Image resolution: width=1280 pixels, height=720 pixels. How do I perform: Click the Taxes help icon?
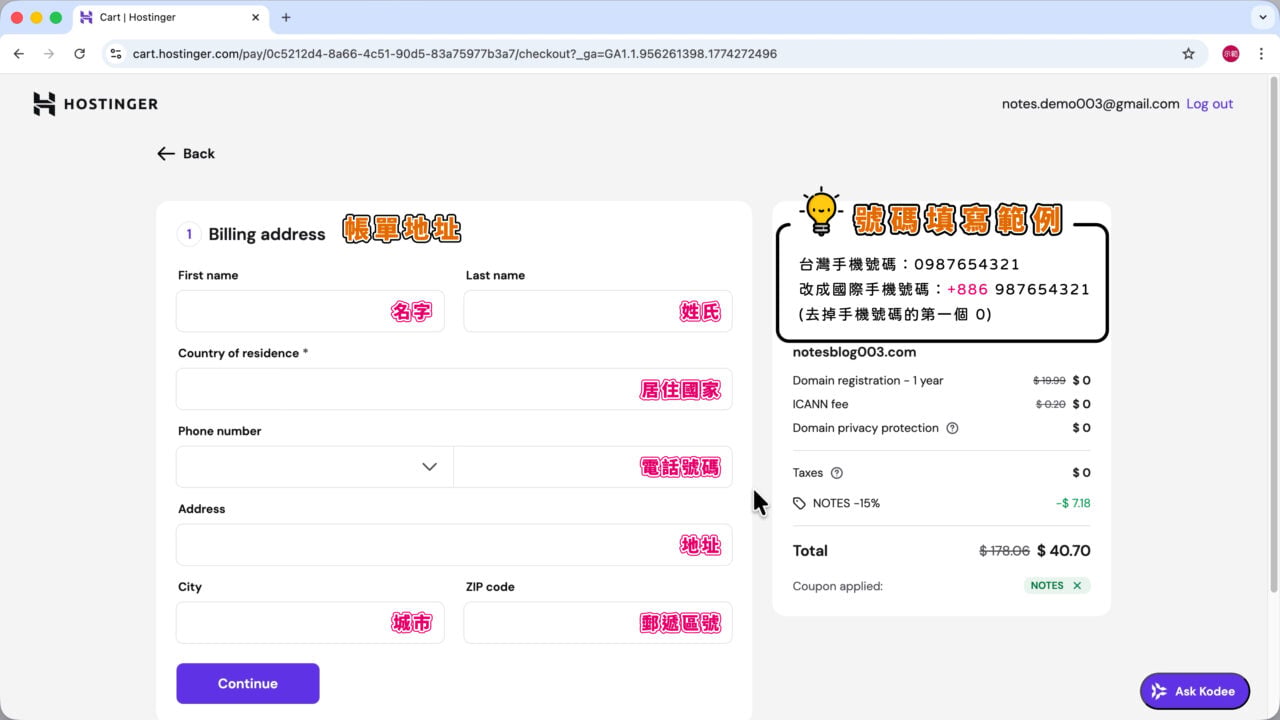tap(837, 473)
